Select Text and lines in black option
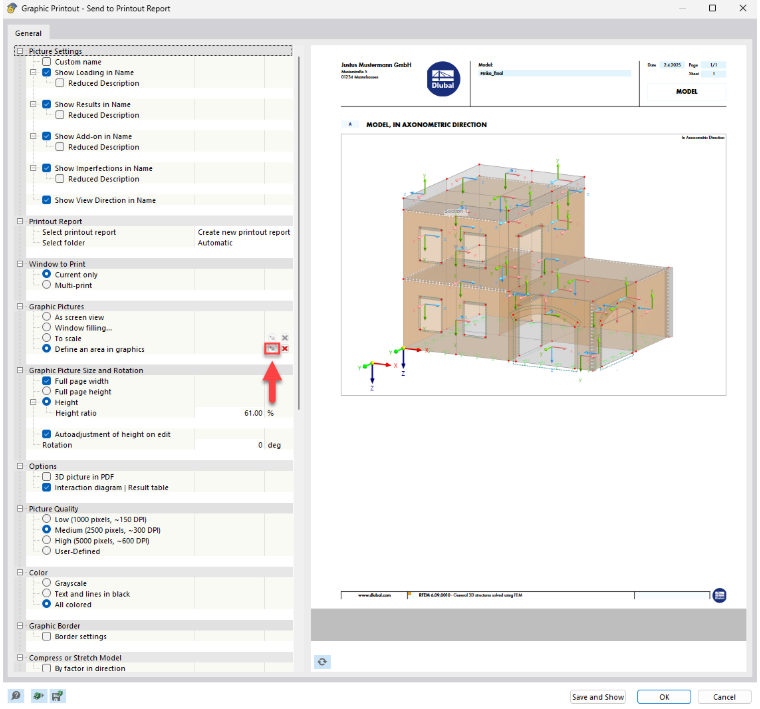This screenshot has width=760, height=709. (47, 594)
